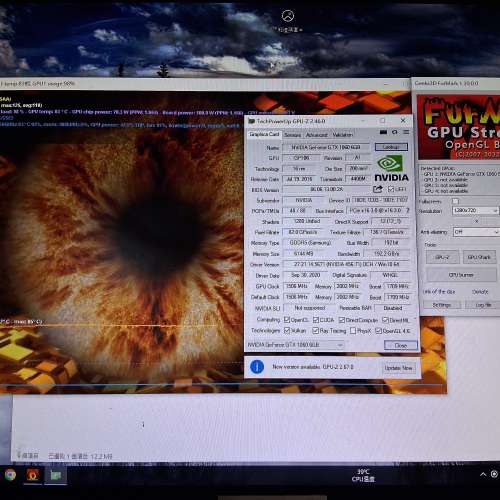Click the Driver Version field
Image resolution: width=500 pixels, height=500 pixels.
tap(346, 264)
